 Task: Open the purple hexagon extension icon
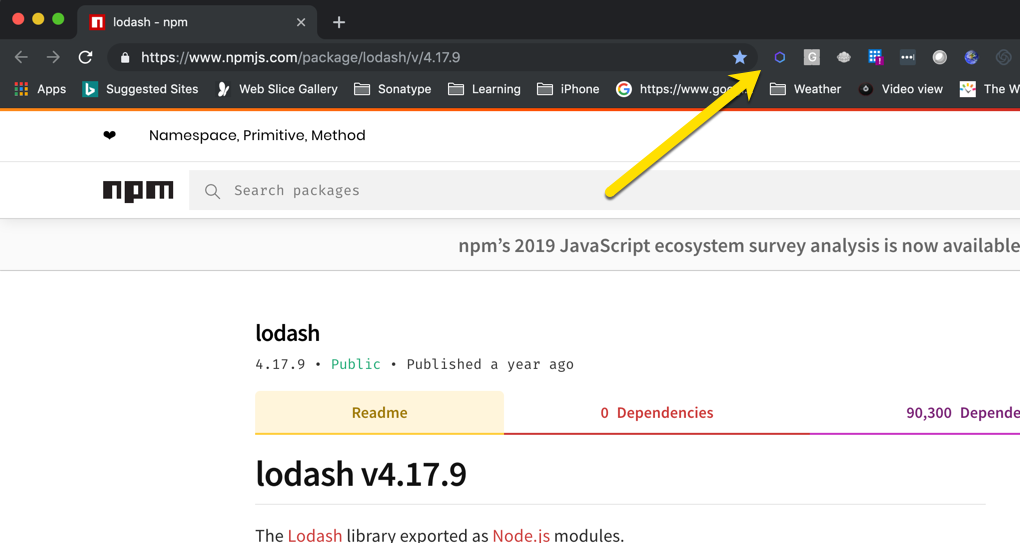(779, 57)
